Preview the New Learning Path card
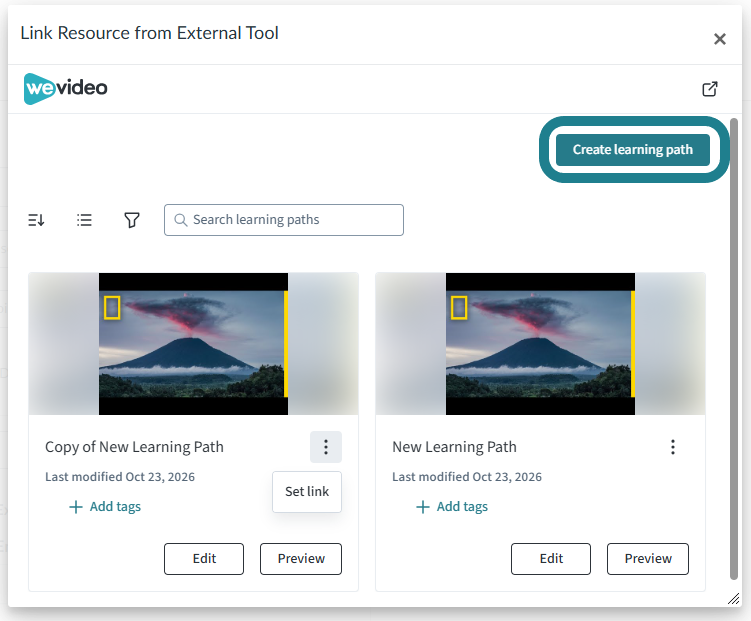 pyautogui.click(x=648, y=559)
